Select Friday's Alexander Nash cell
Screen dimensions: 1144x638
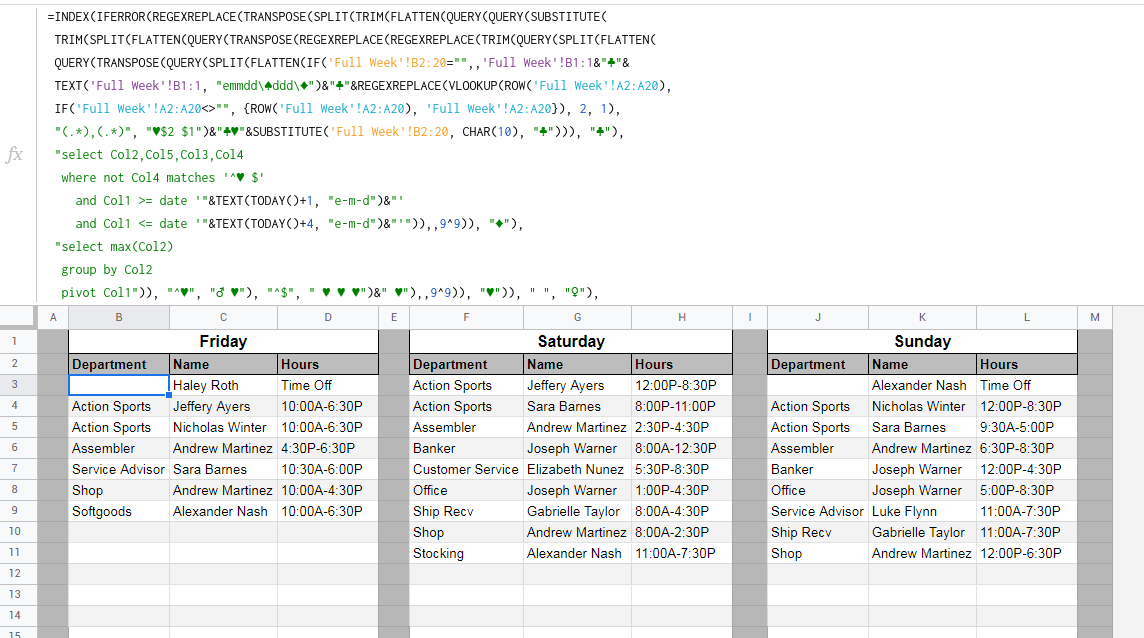click(223, 512)
